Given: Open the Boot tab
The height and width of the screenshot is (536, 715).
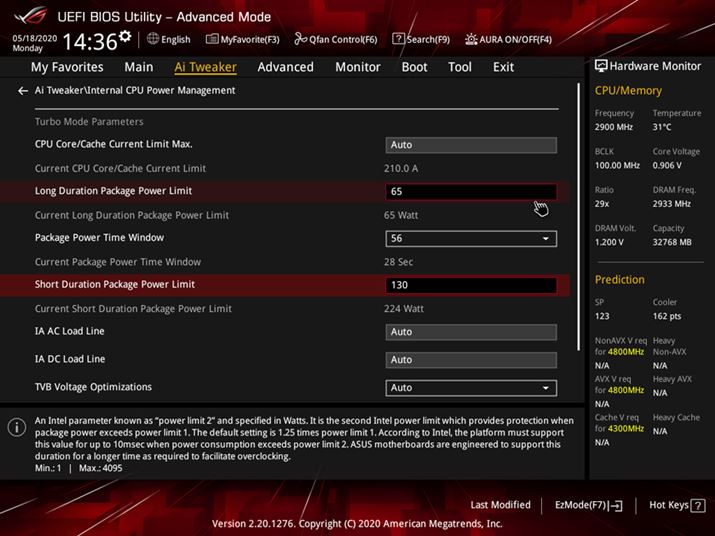Looking at the screenshot, I should 414,67.
